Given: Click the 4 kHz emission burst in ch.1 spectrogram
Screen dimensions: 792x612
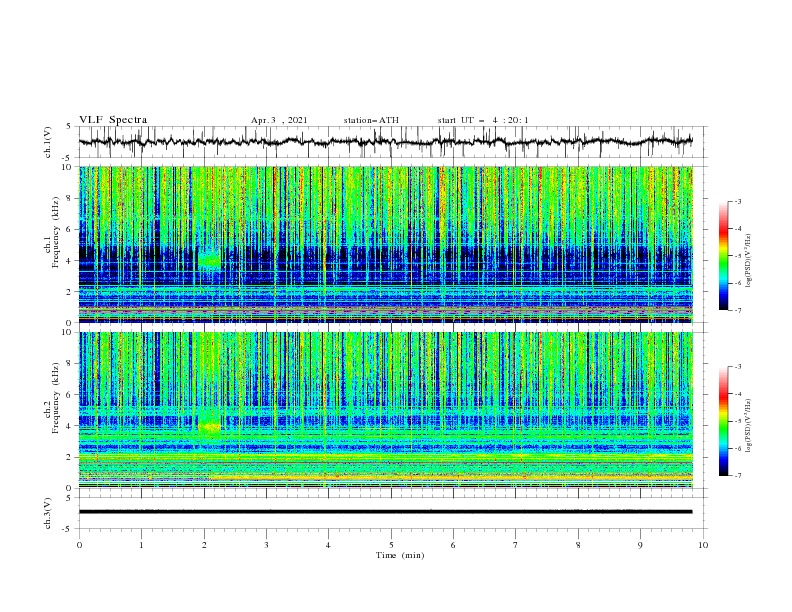Looking at the screenshot, I should [x=209, y=260].
